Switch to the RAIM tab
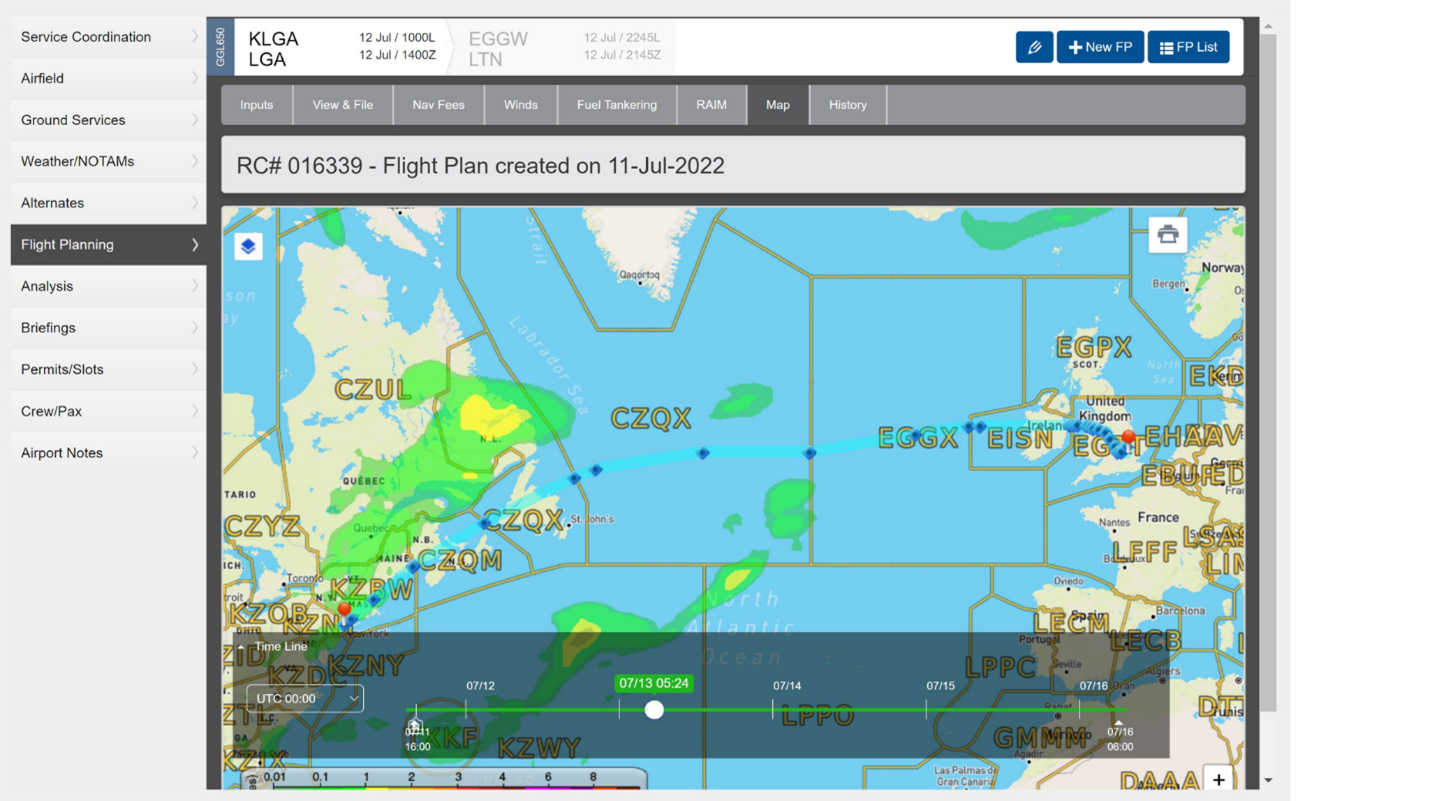1430x801 pixels. tap(712, 105)
